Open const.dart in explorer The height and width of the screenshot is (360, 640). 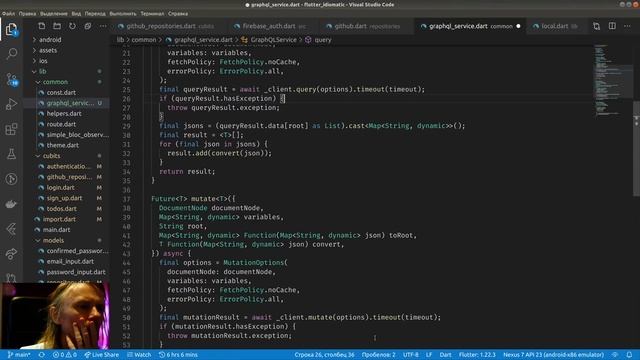(61, 93)
